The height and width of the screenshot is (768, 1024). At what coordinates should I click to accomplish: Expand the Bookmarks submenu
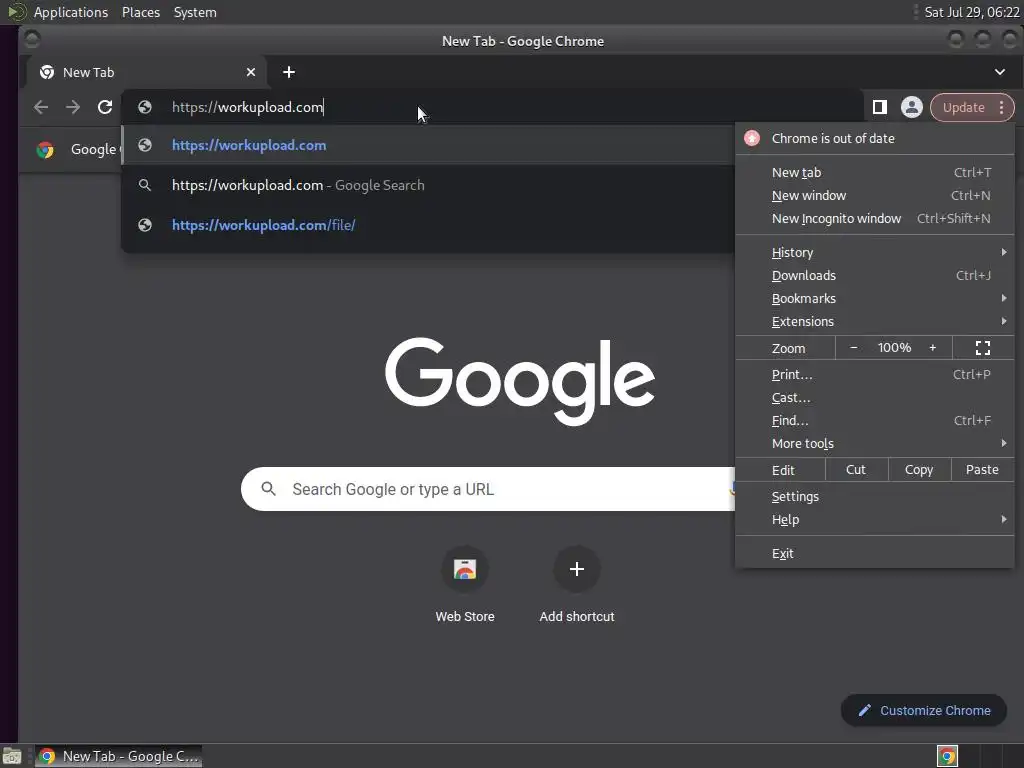coord(875,298)
